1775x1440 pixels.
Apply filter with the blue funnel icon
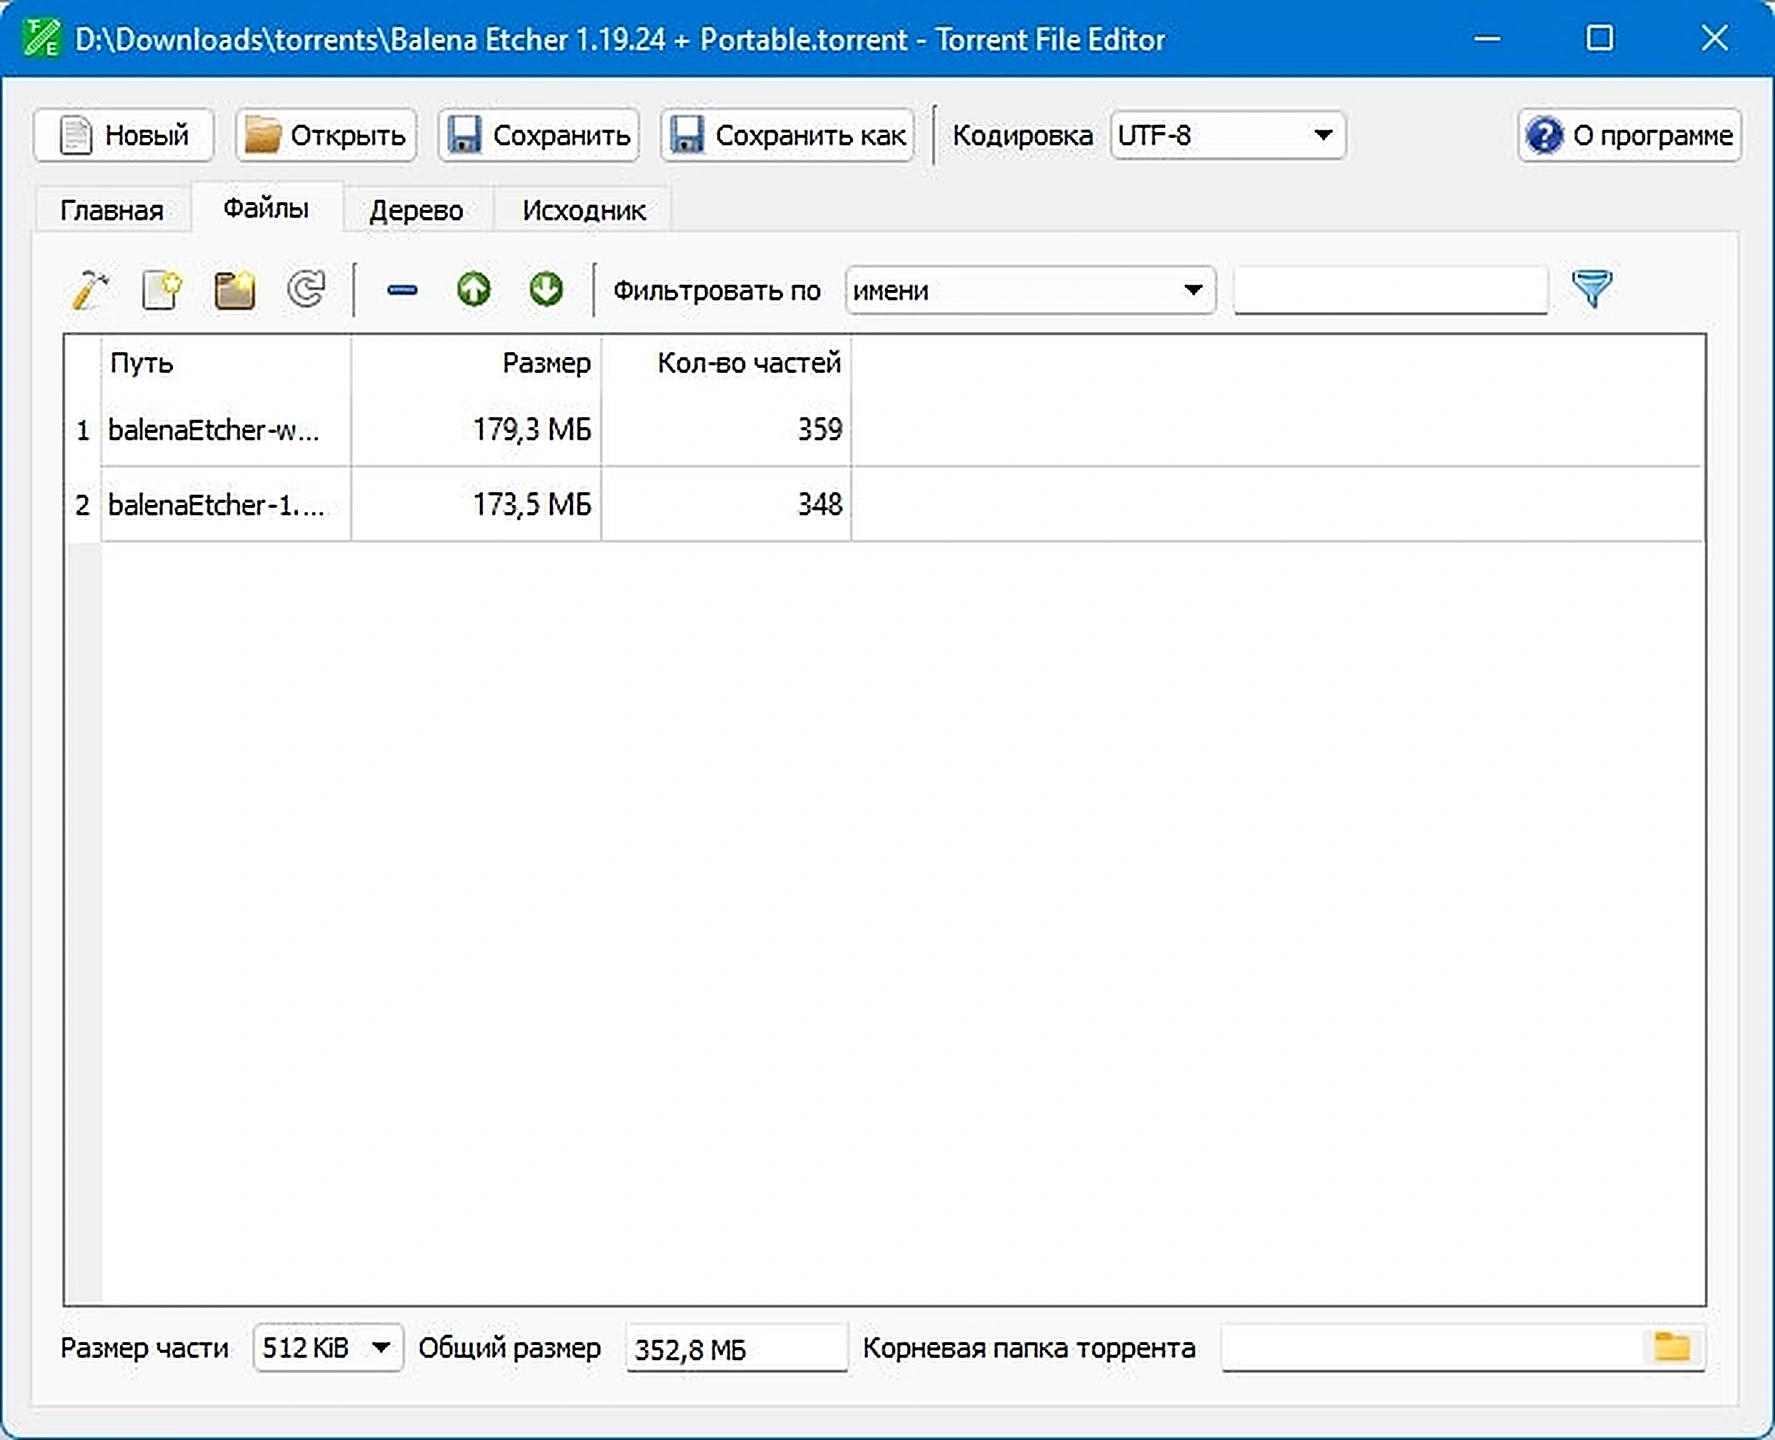[x=1592, y=289]
